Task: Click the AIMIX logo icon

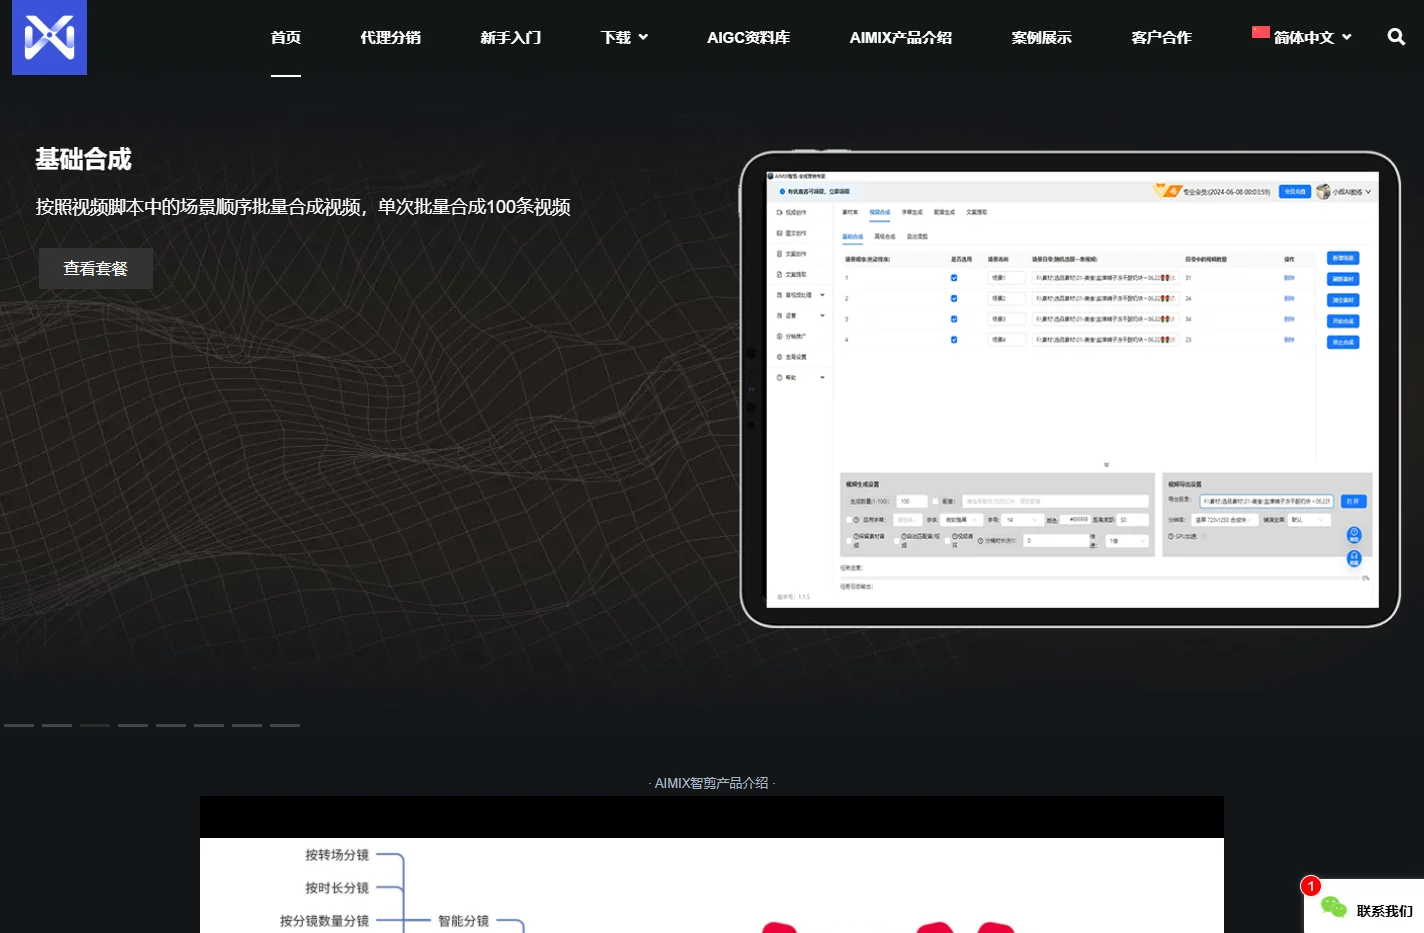Action: (x=49, y=37)
